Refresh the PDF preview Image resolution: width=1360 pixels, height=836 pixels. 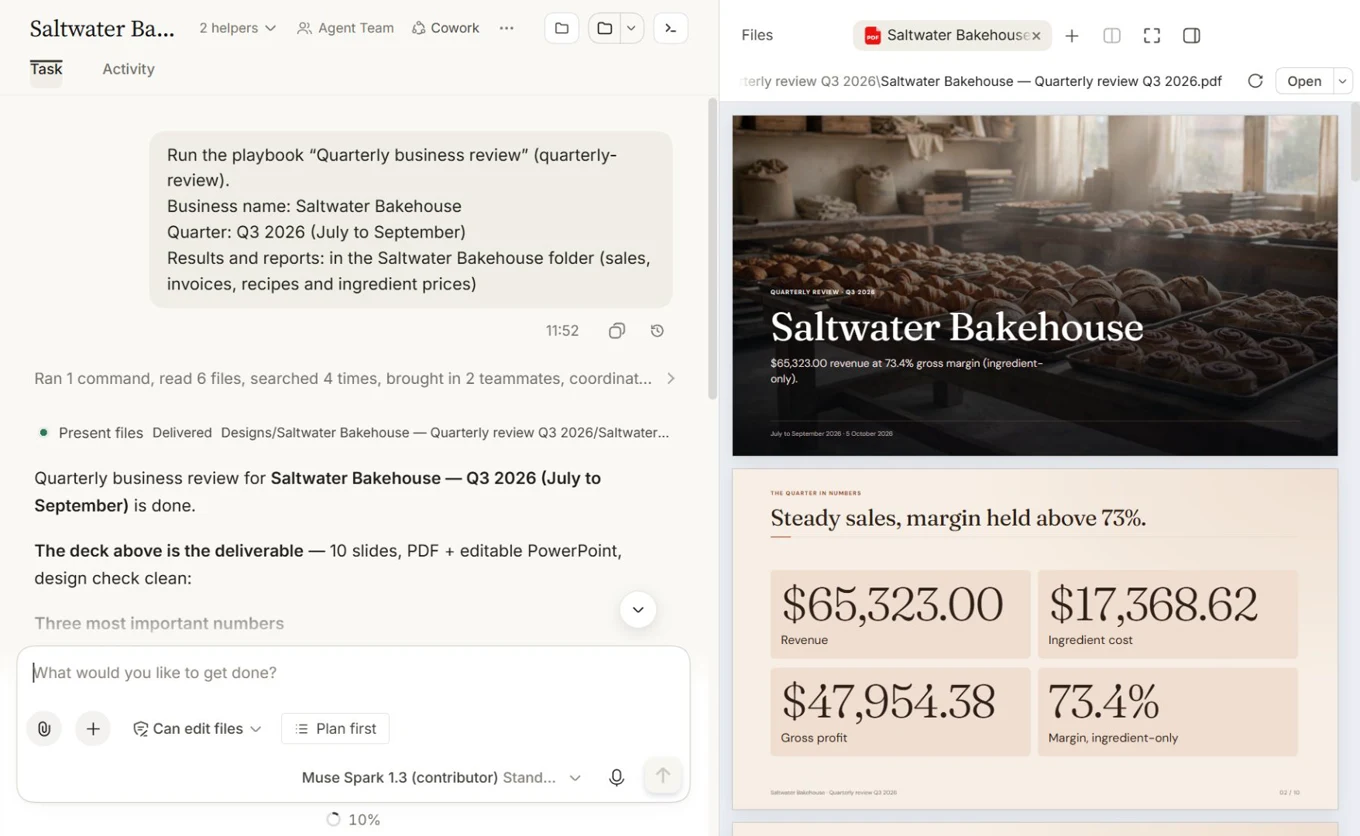click(1255, 81)
